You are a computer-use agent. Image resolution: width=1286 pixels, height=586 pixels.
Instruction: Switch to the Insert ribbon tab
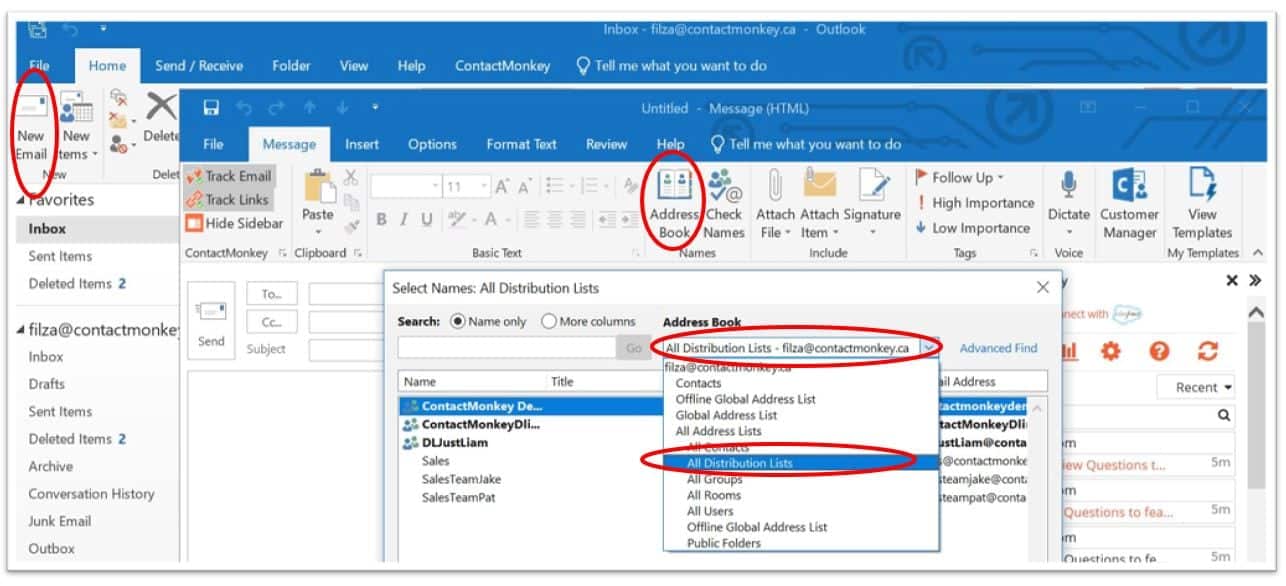point(361,143)
